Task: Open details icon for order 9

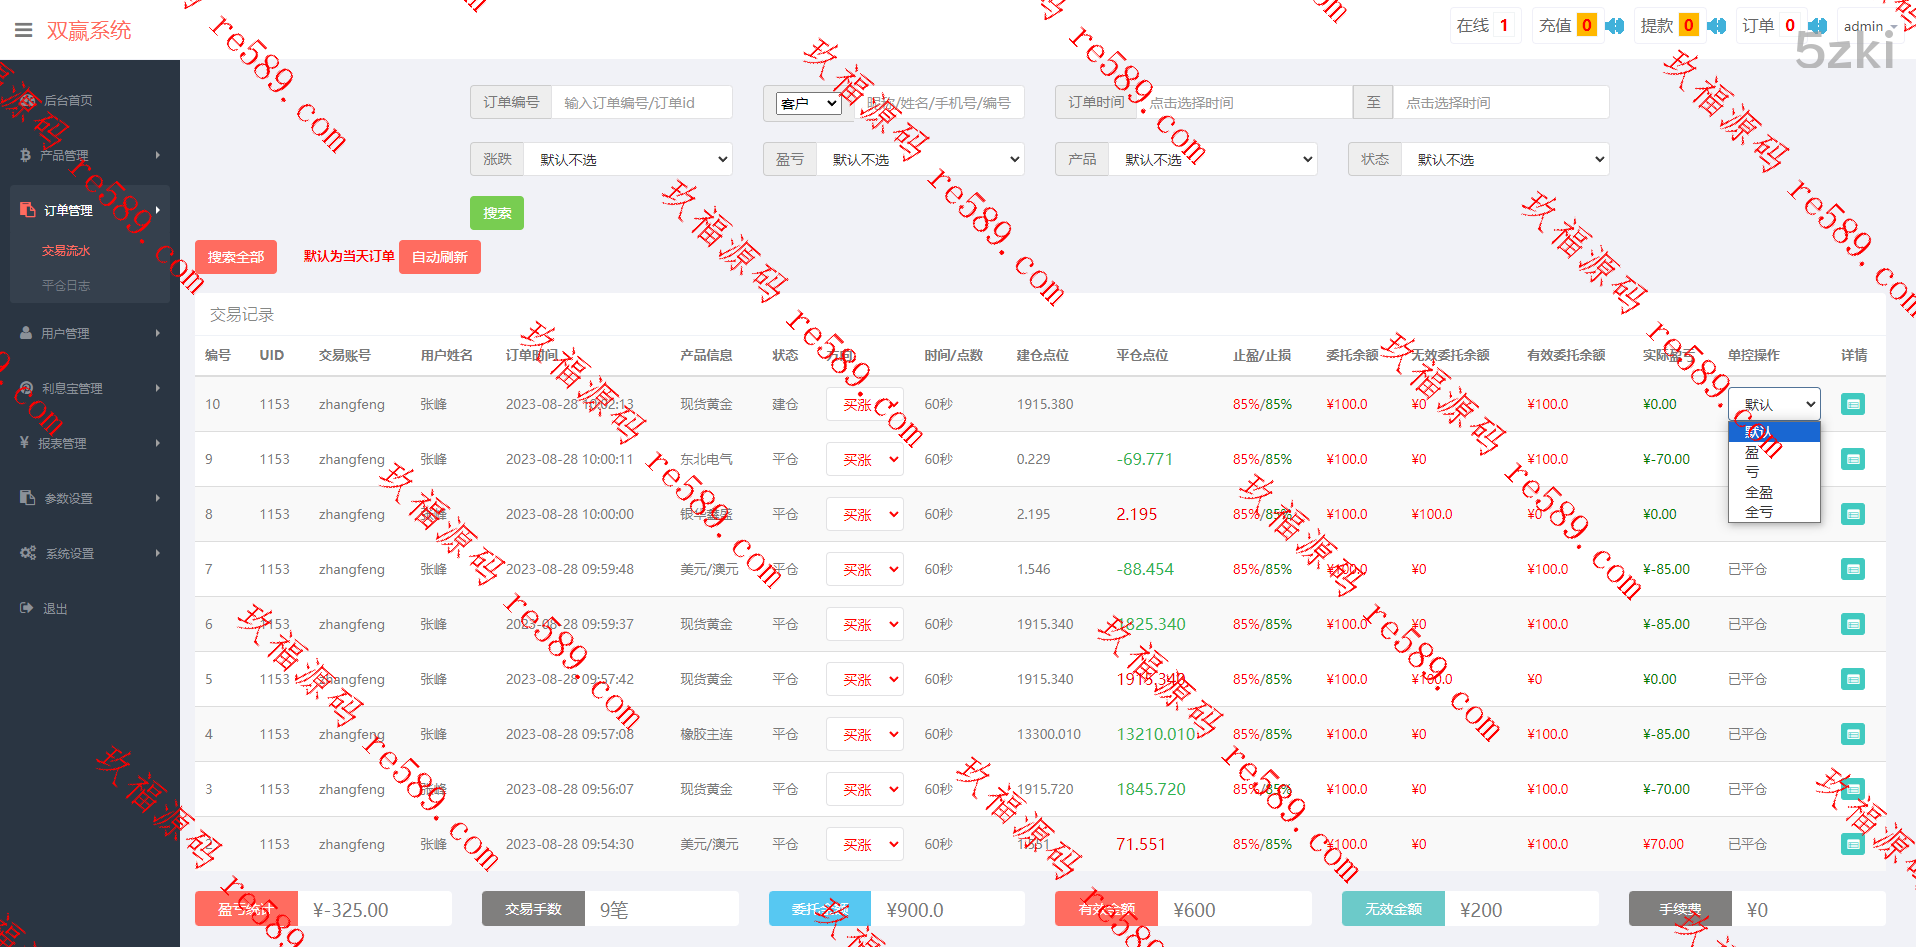Action: 1852,459
